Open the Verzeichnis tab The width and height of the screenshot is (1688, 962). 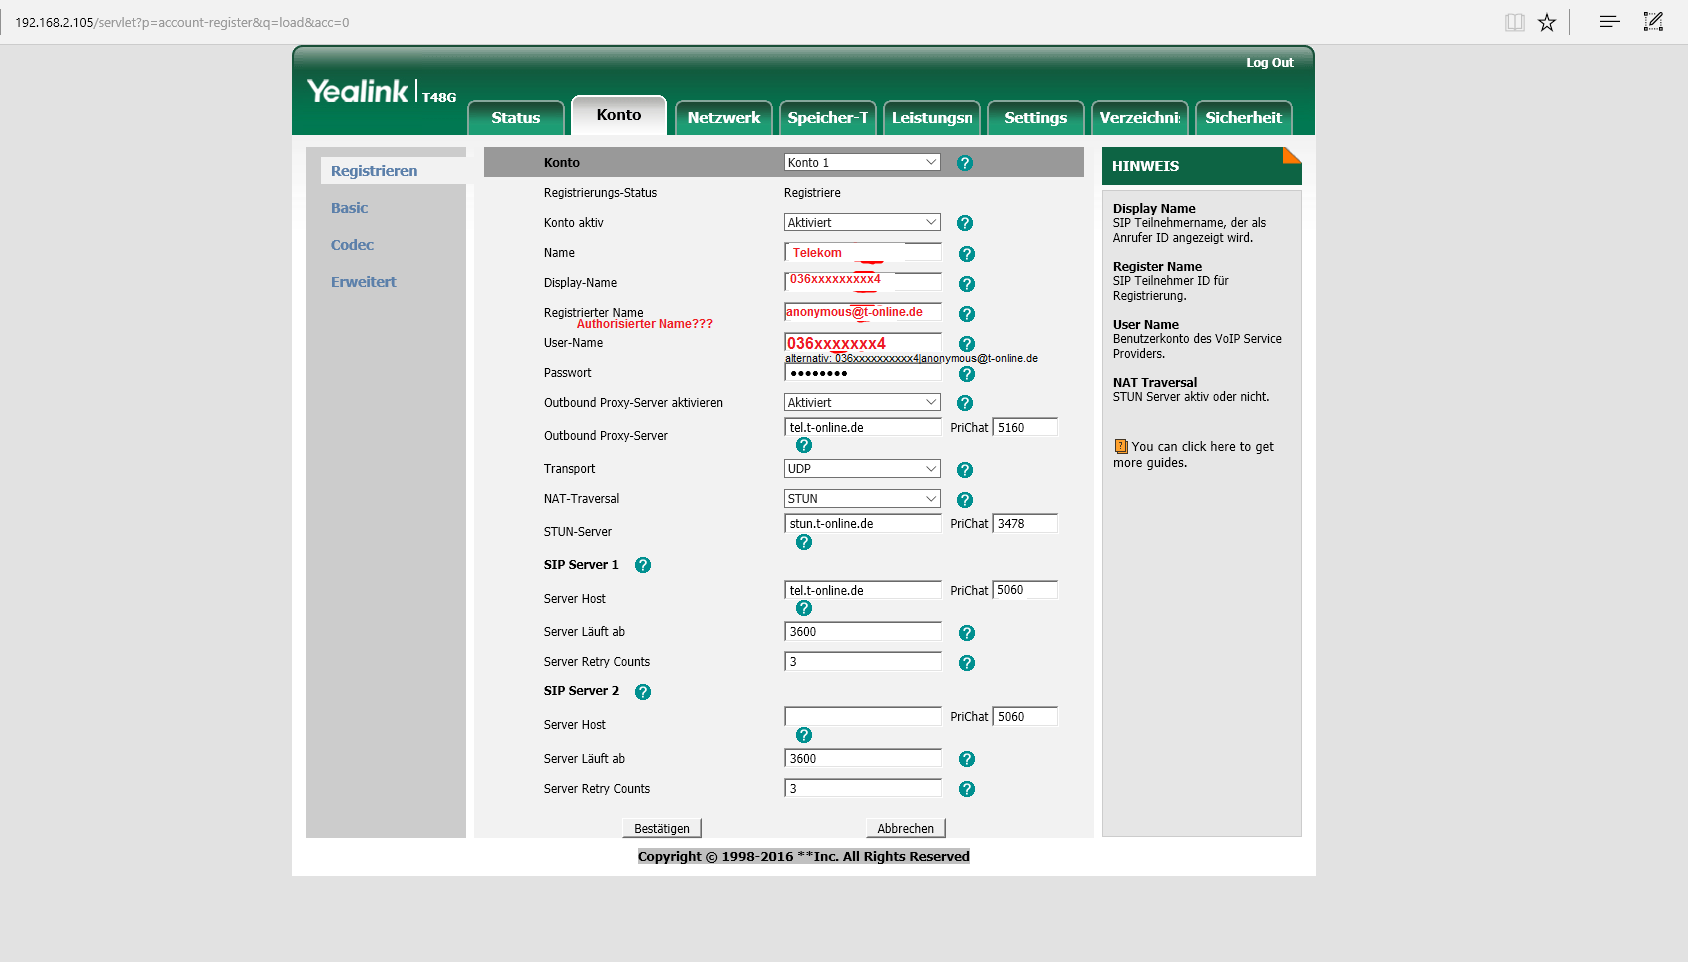[x=1140, y=118]
